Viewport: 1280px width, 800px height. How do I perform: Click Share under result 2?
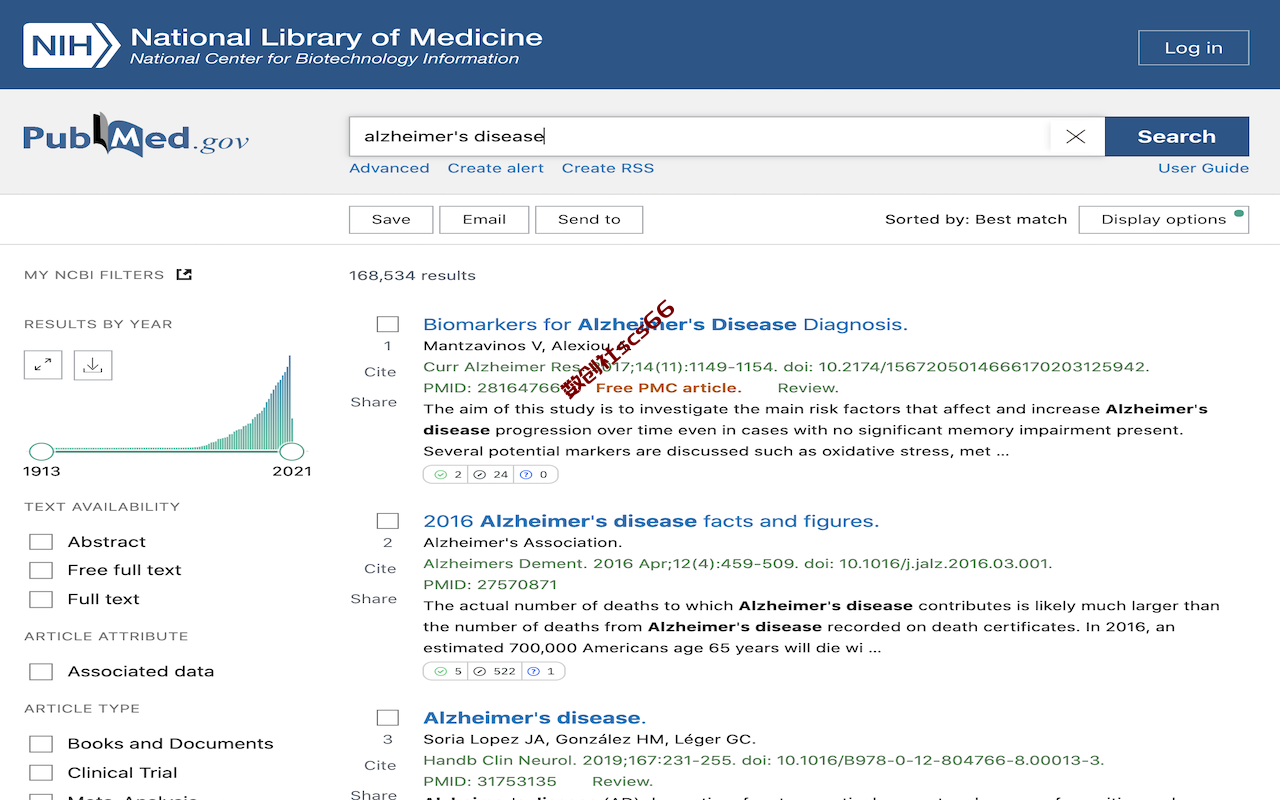[x=374, y=599]
